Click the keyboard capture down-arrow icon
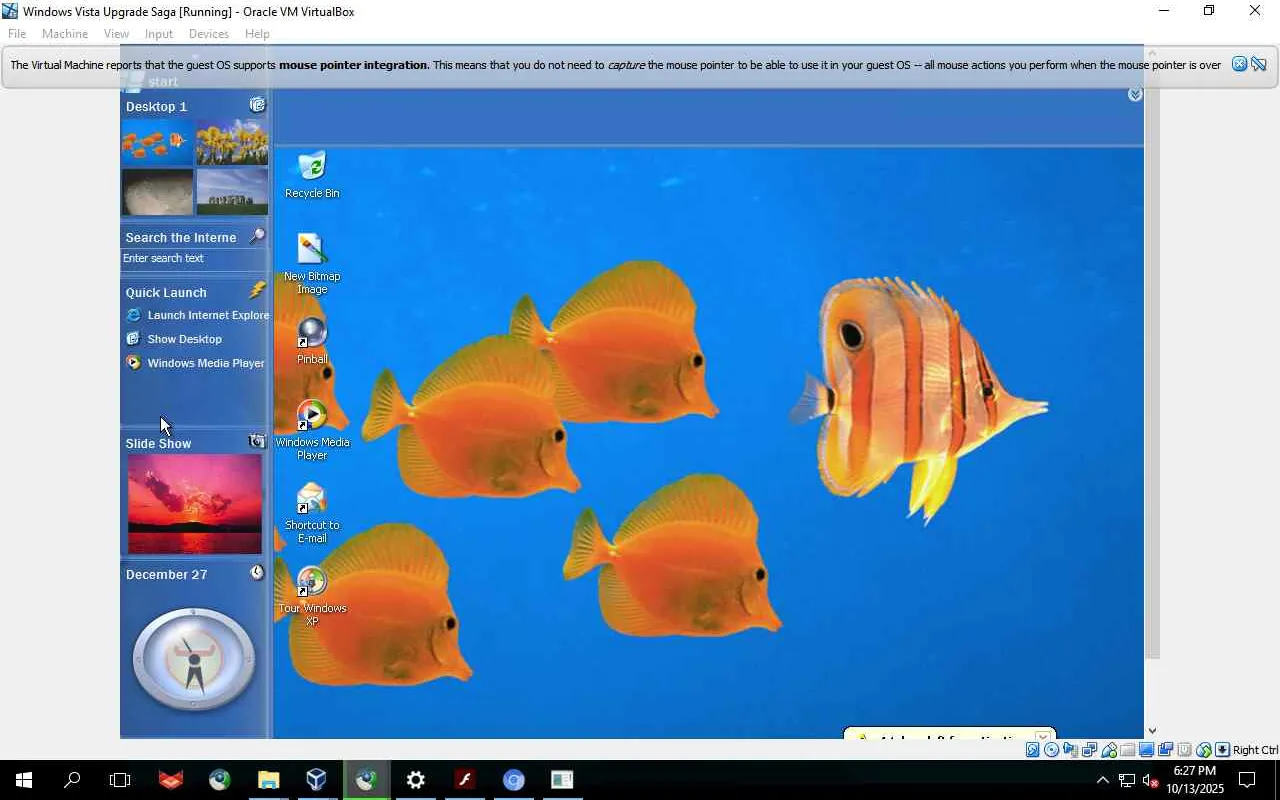The width and height of the screenshot is (1280, 800). pyautogui.click(x=1222, y=750)
